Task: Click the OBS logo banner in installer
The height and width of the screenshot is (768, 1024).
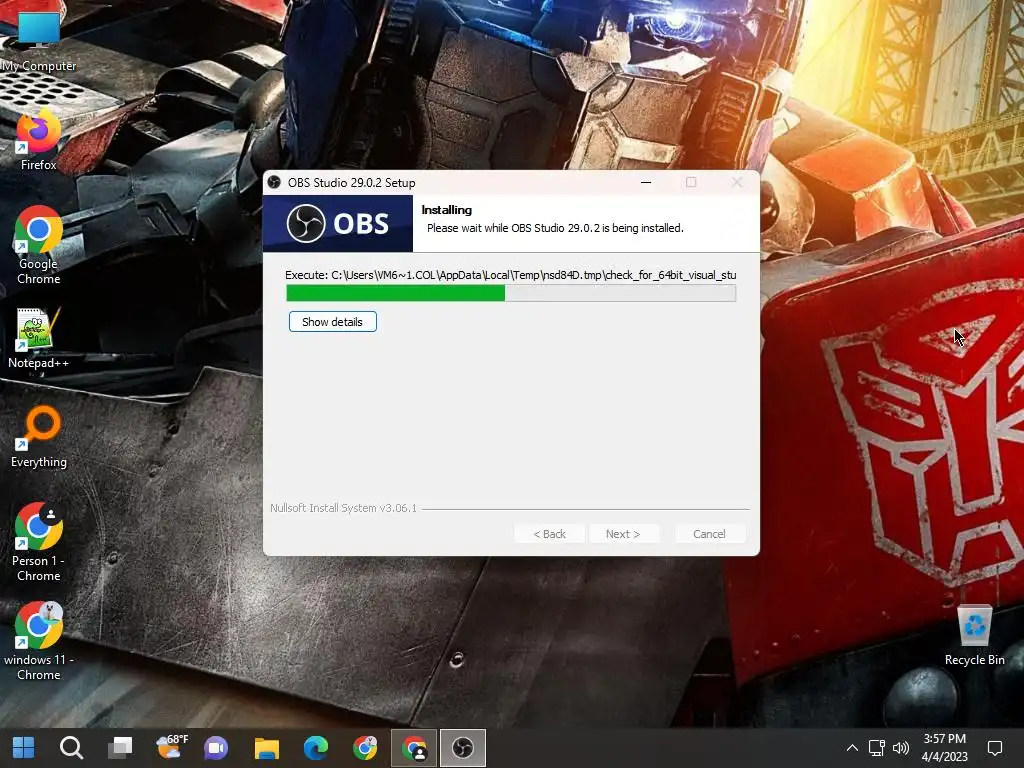Action: pyautogui.click(x=338, y=223)
